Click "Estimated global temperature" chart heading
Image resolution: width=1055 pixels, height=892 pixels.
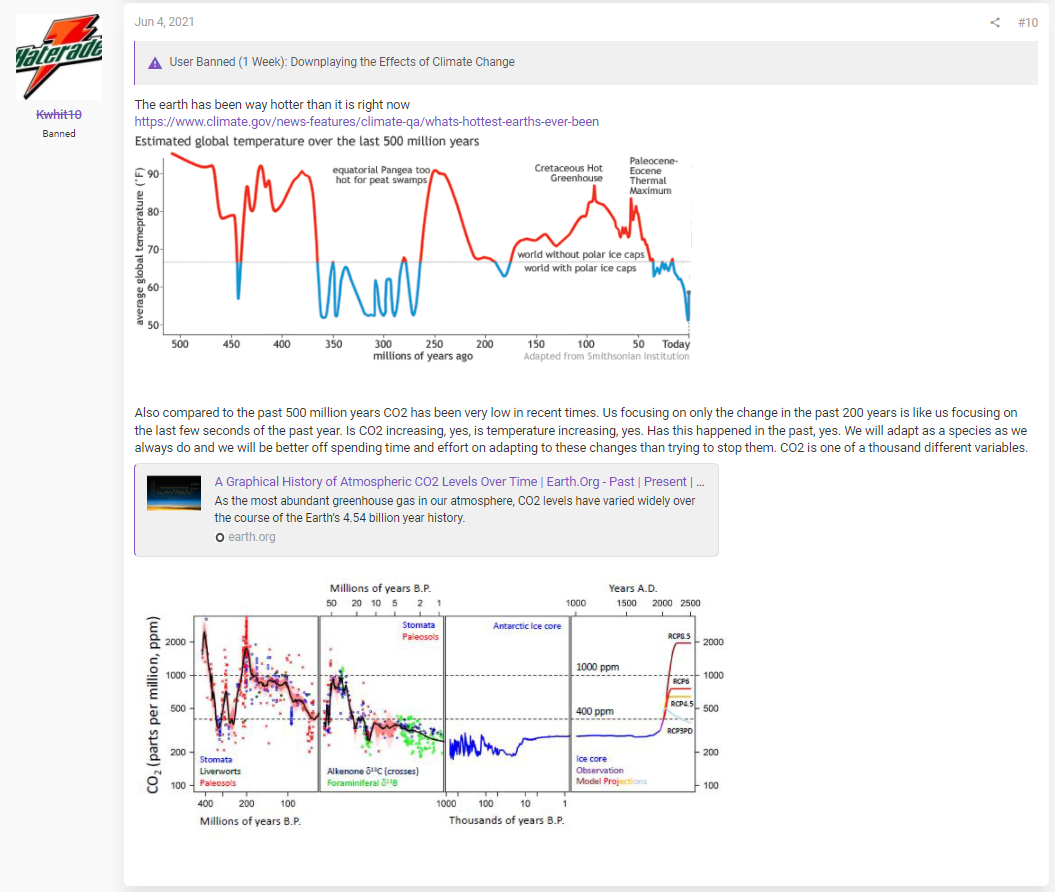307,141
